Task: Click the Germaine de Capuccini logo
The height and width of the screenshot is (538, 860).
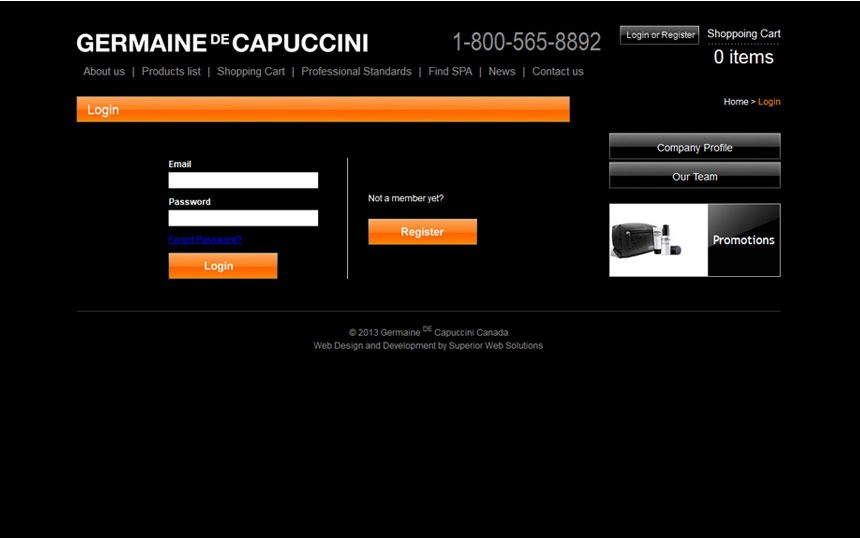Action: pyautogui.click(x=222, y=43)
